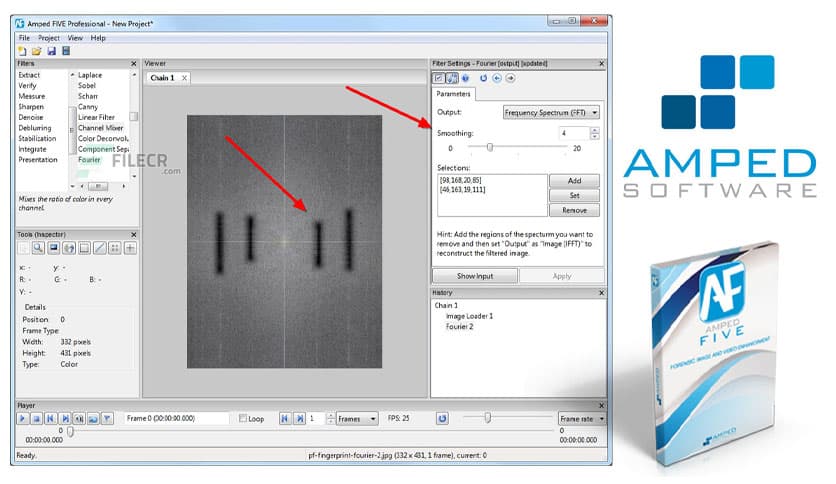Screen dimensions: 836x484
Task: Click the first blank tool in Tools panel
Action: click(x=23, y=248)
